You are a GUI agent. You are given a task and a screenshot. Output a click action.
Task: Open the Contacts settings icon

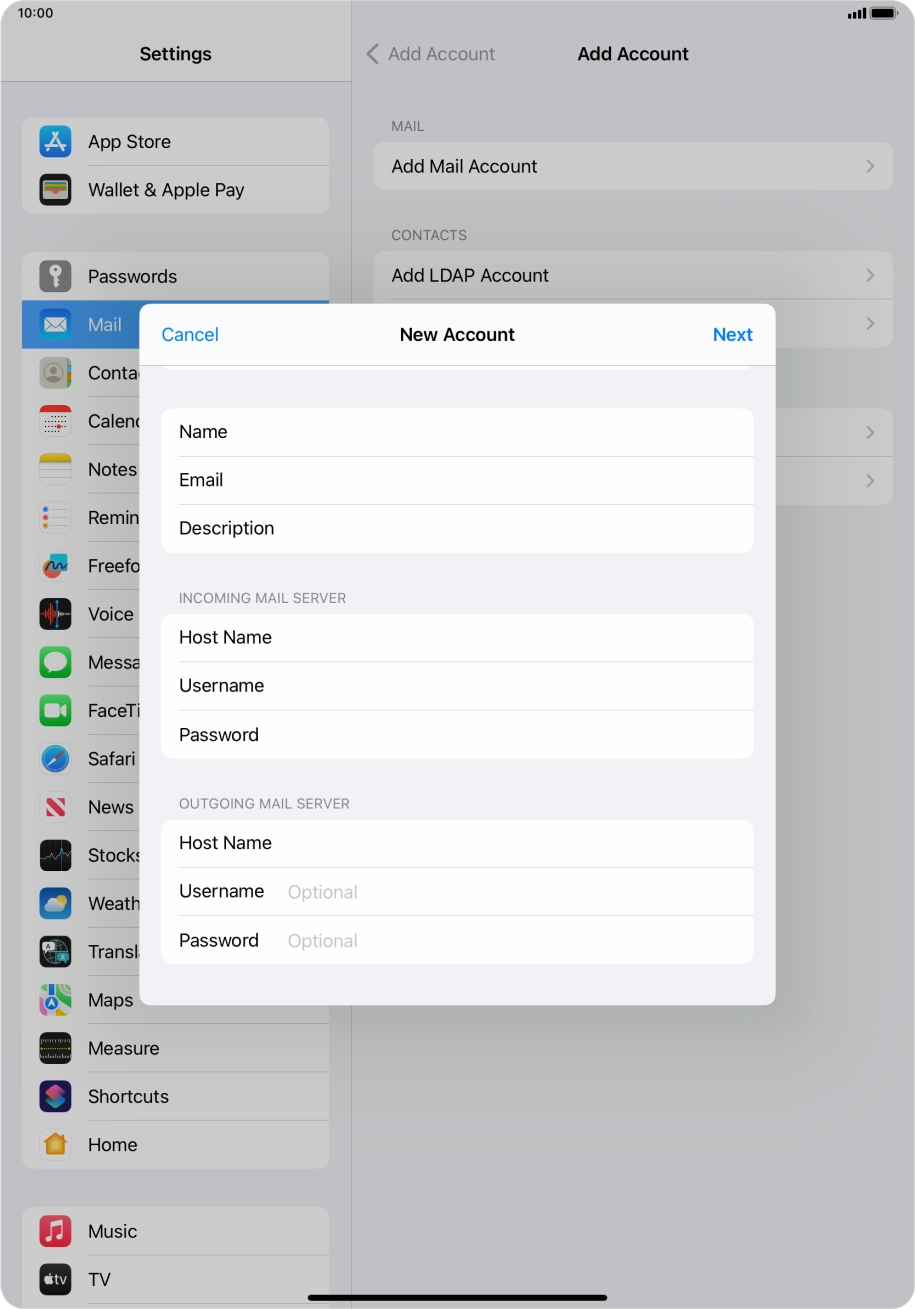55,373
